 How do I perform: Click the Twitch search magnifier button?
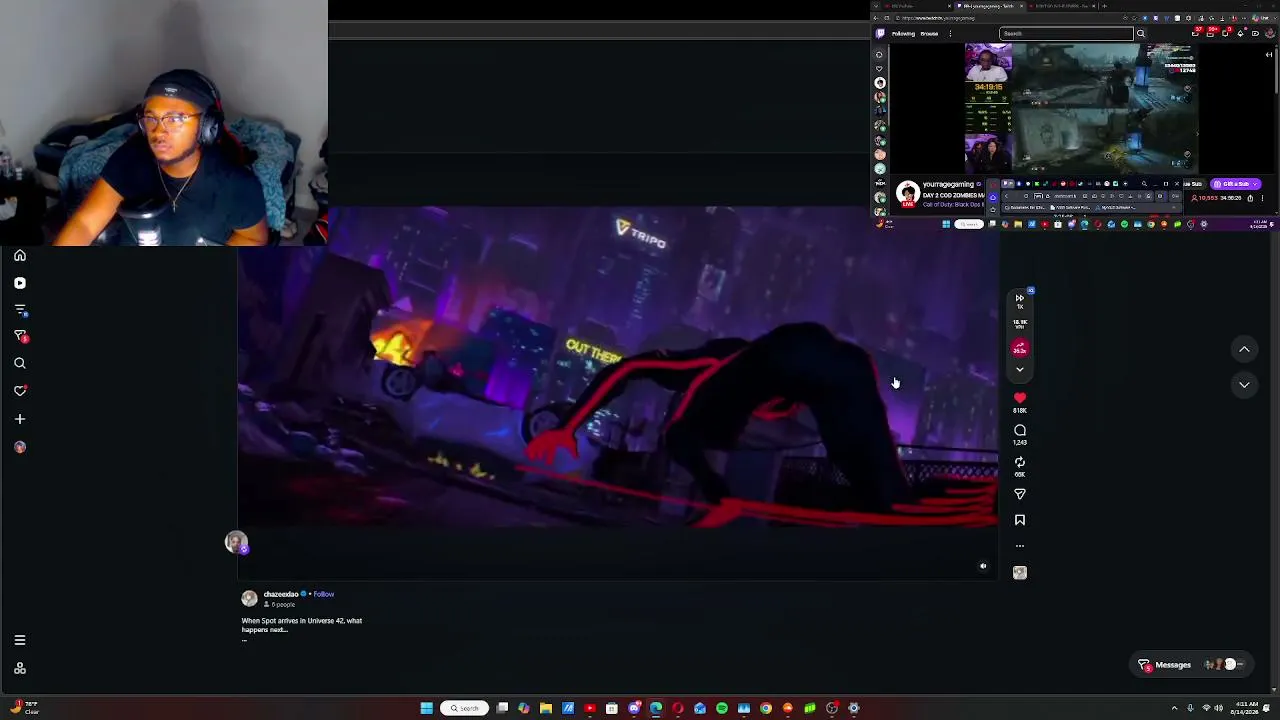point(1140,33)
